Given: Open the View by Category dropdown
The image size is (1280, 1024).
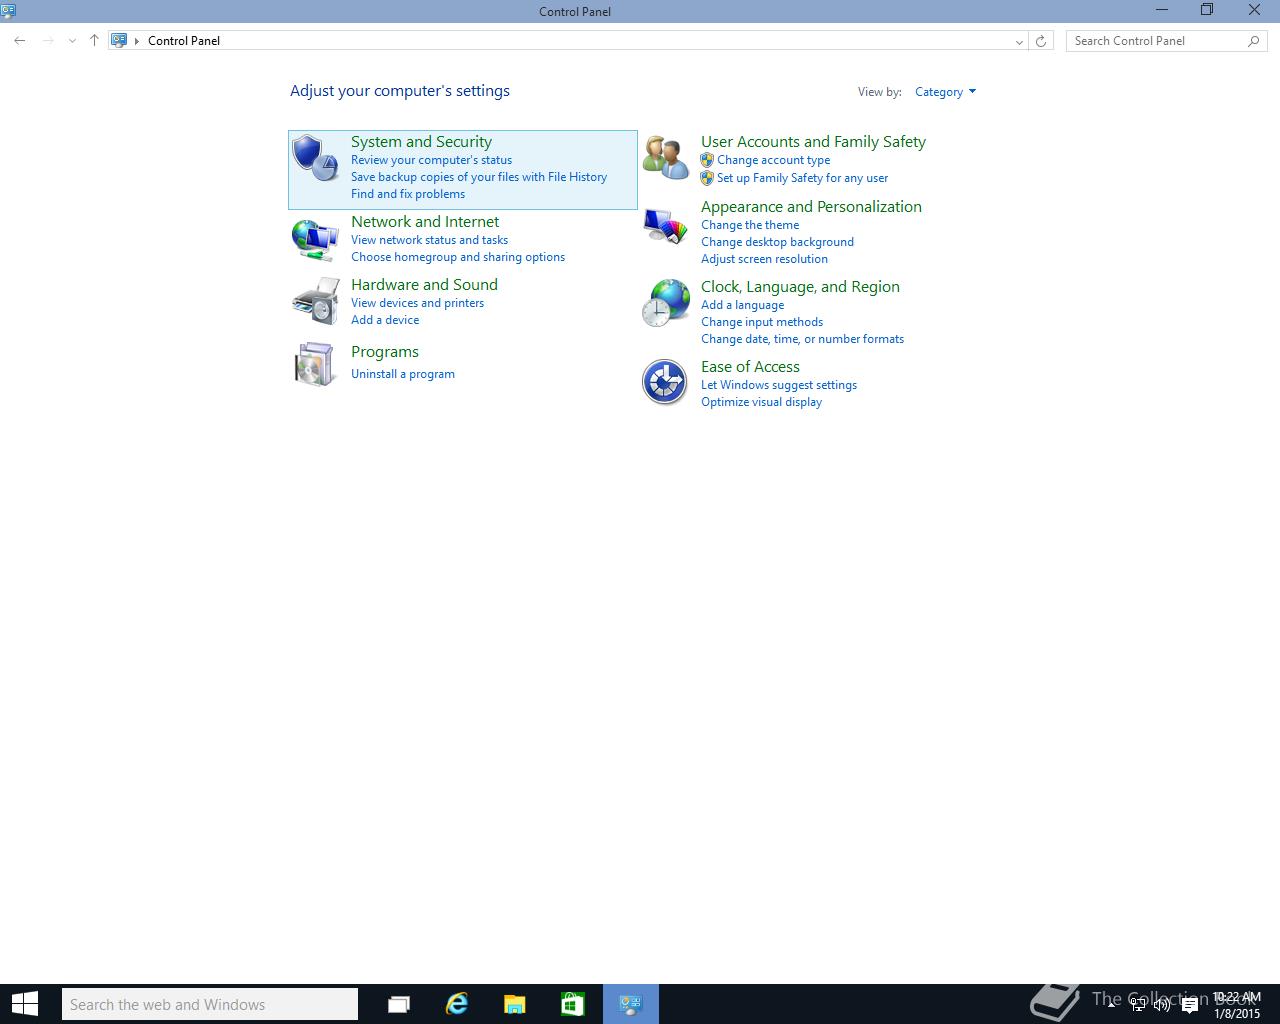Looking at the screenshot, I should (945, 92).
